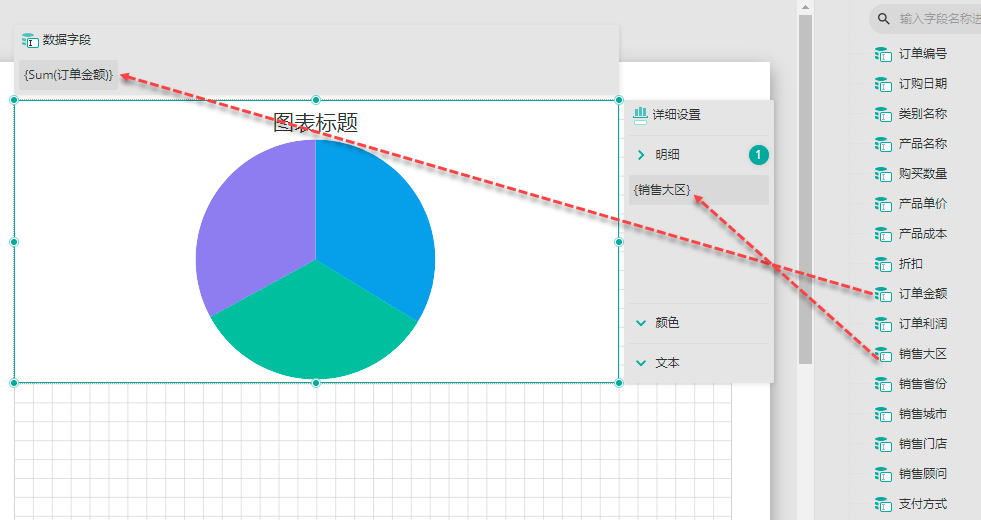Screen dimensions: 981x520
Task: Expand the 颜色 section
Action: (641, 323)
